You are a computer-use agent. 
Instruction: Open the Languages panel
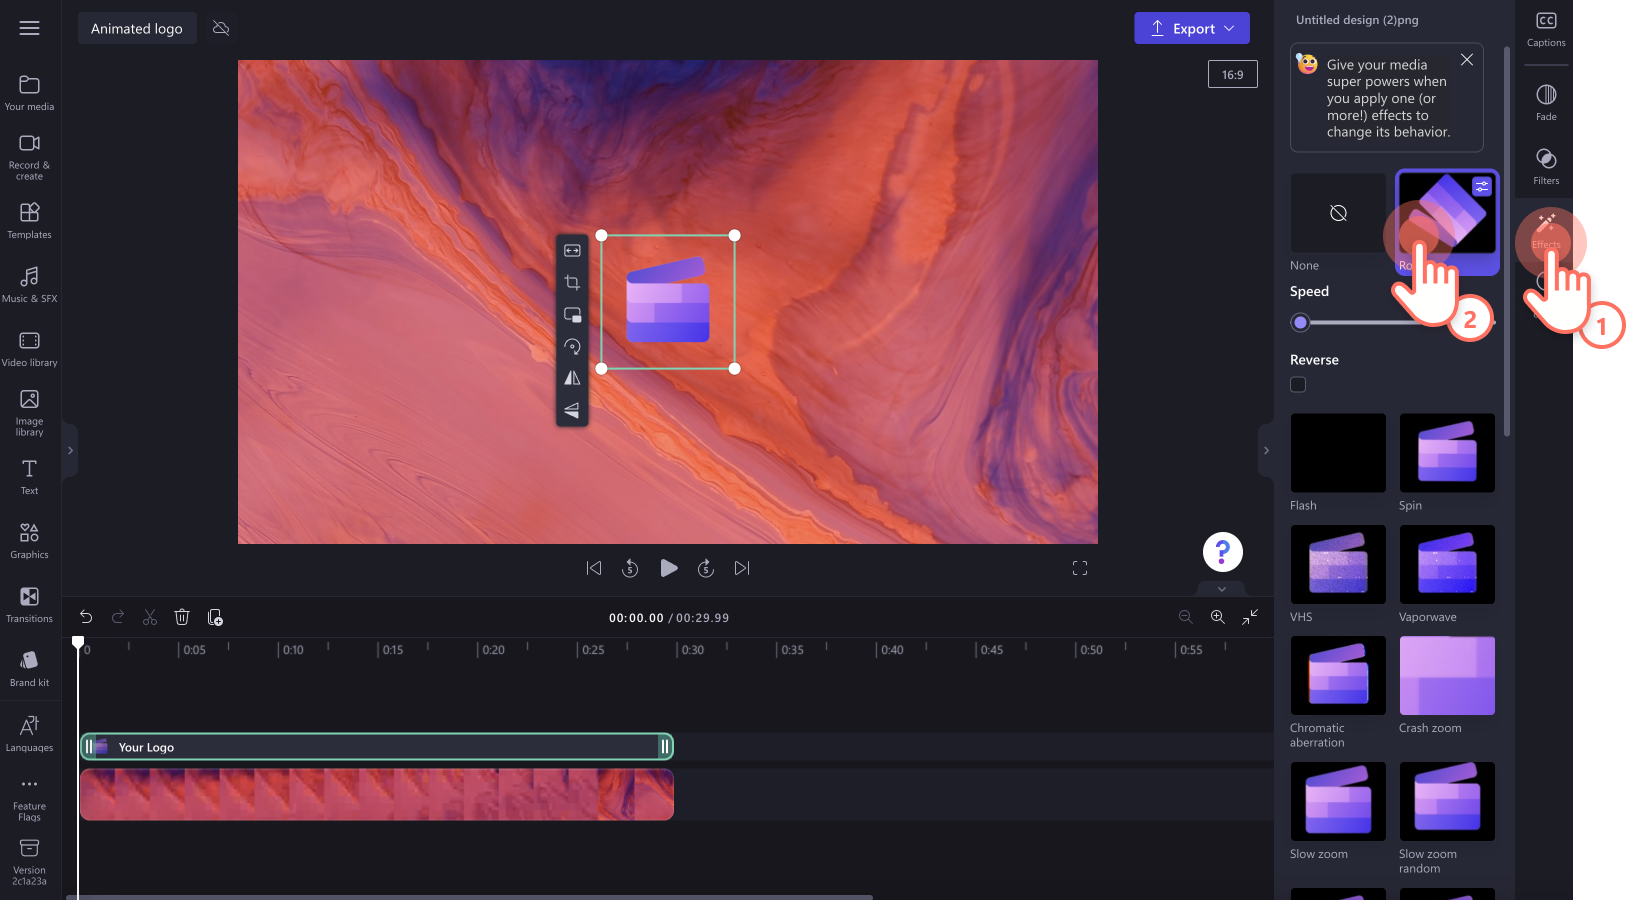pyautogui.click(x=30, y=734)
